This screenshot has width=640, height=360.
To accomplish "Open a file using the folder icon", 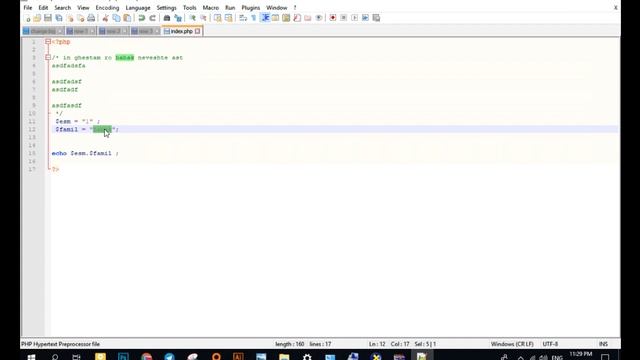I will pyautogui.click(x=37, y=18).
